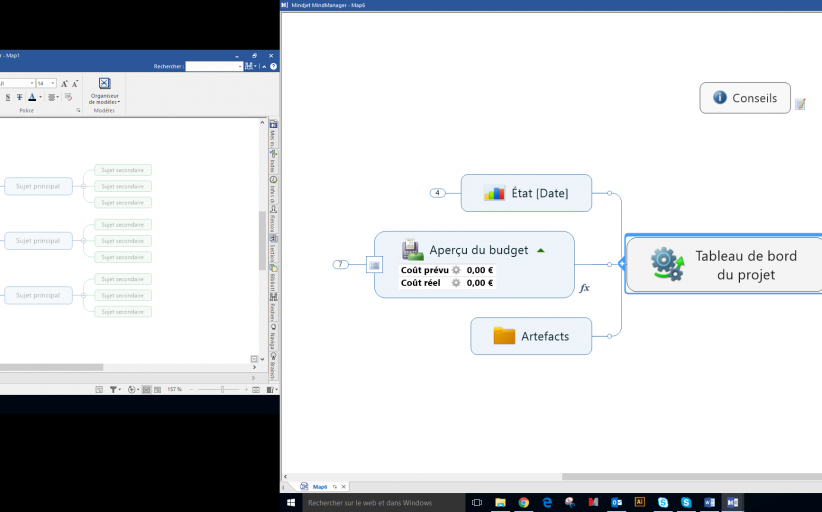Click the increase font size icon
This screenshot has height=512, width=822.
(x=64, y=83)
